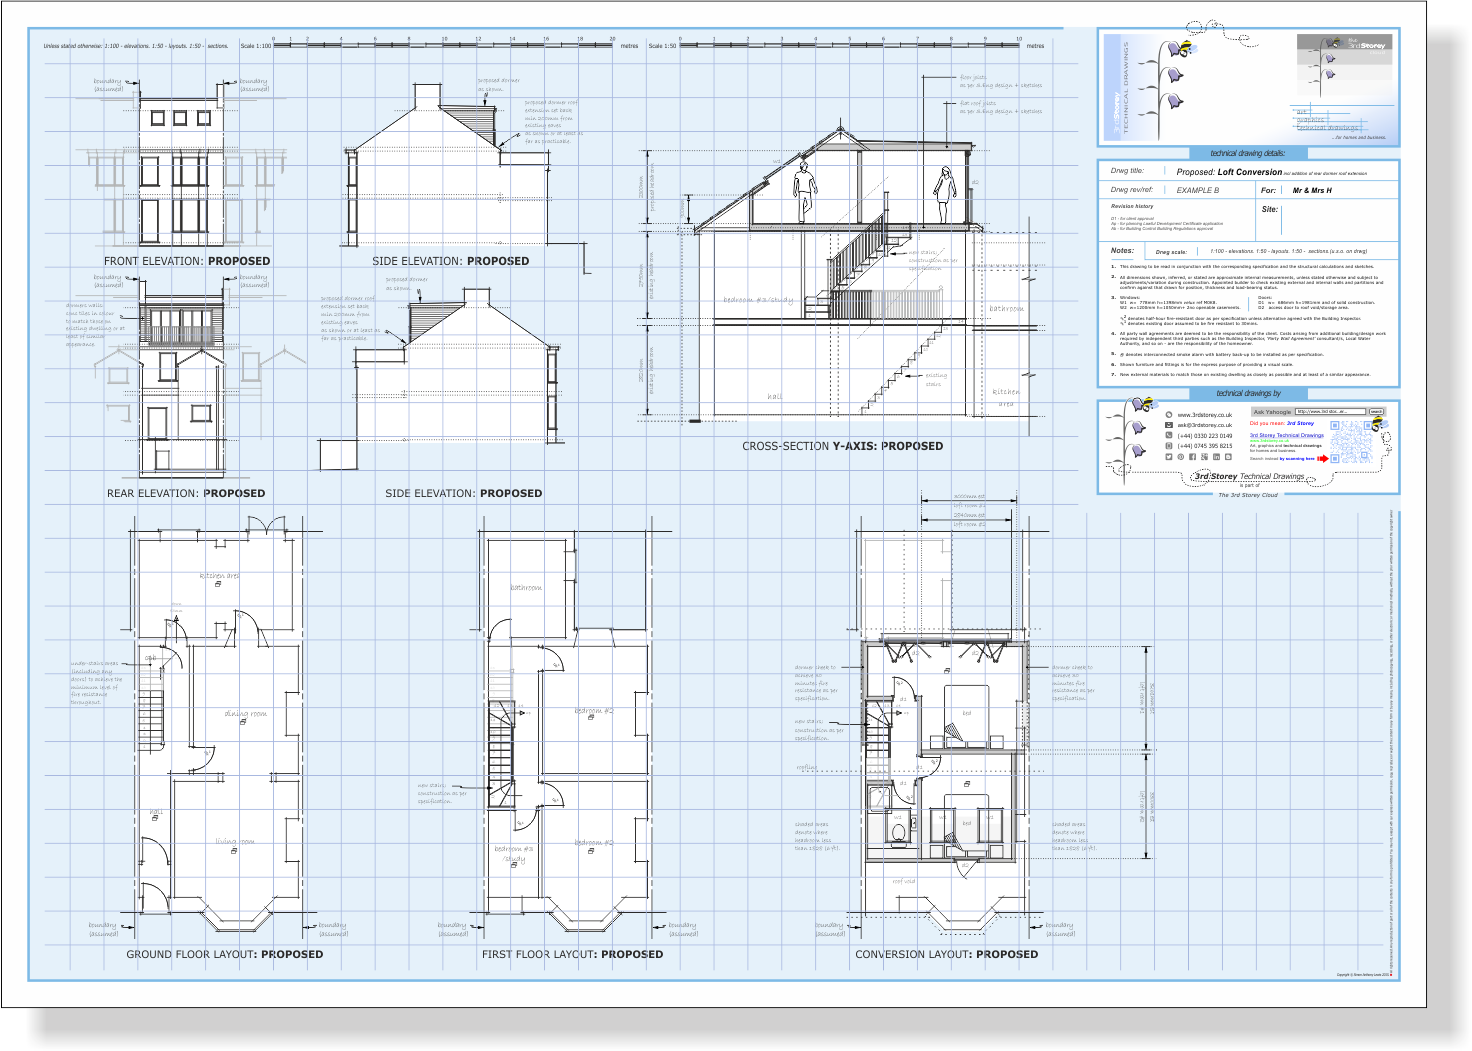Follow the 'Did you mean: 3rd Storey' suggestion
This screenshot has width=1472, height=1051.
coord(1281,424)
